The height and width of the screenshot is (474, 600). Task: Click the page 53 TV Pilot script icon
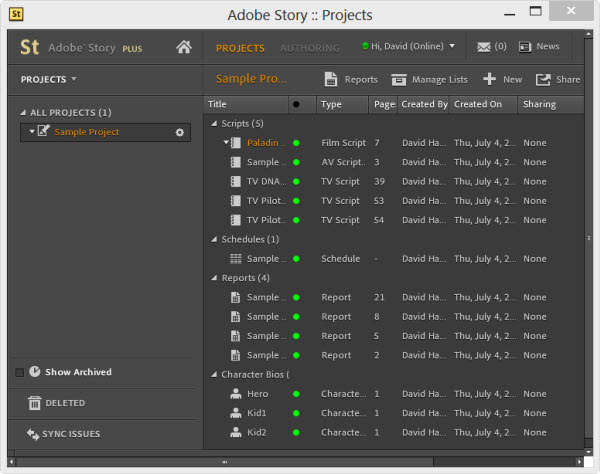pyautogui.click(x=236, y=201)
